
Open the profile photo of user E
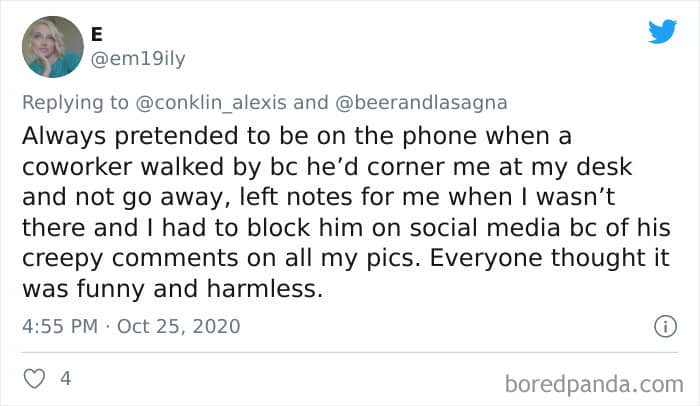pyautogui.click(x=51, y=46)
